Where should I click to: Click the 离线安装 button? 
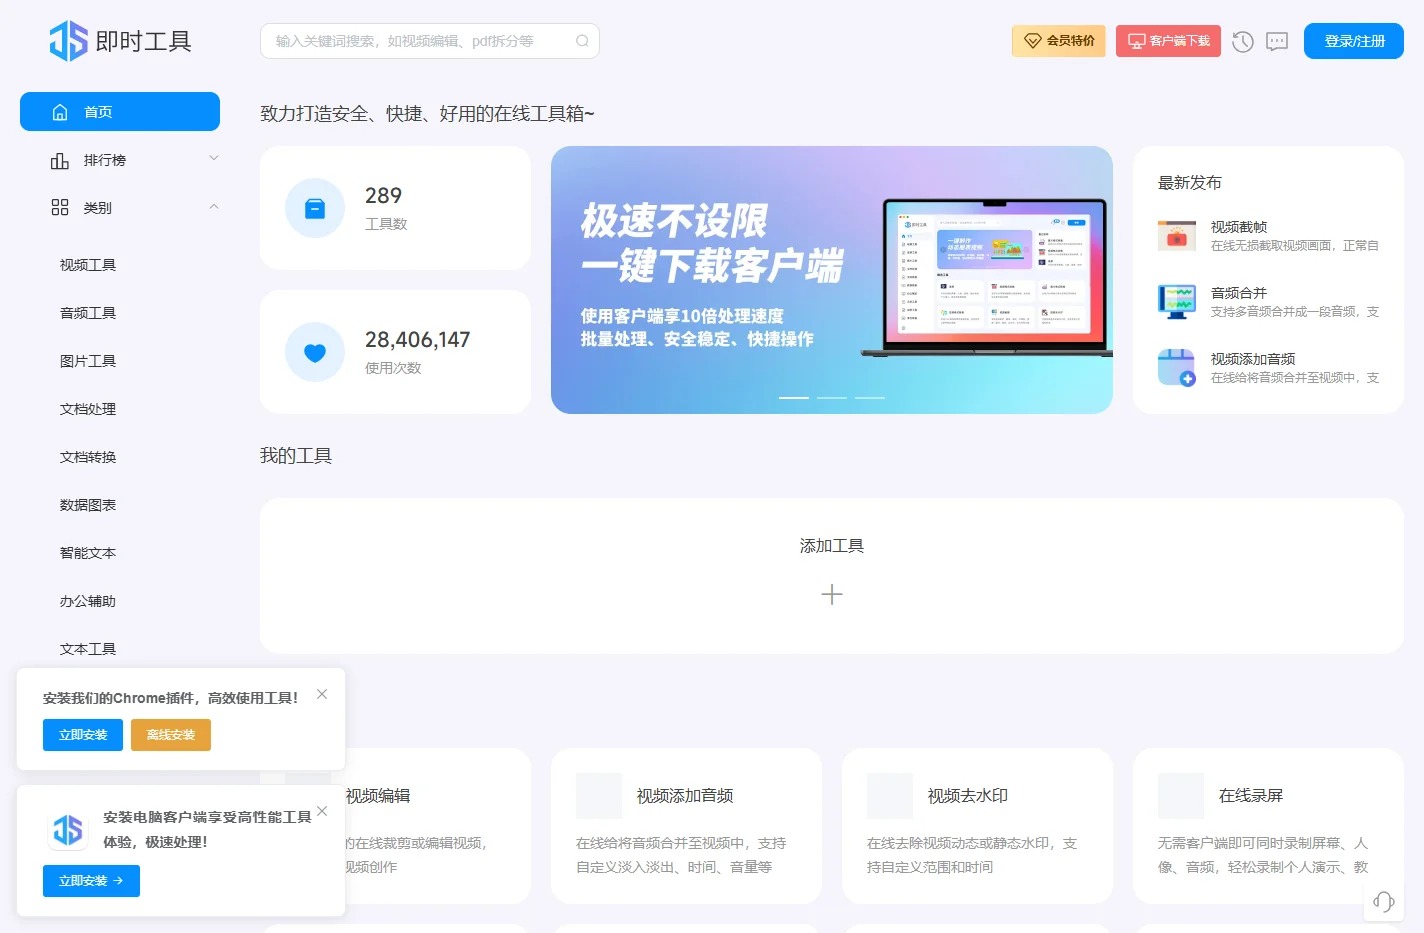pyautogui.click(x=171, y=735)
